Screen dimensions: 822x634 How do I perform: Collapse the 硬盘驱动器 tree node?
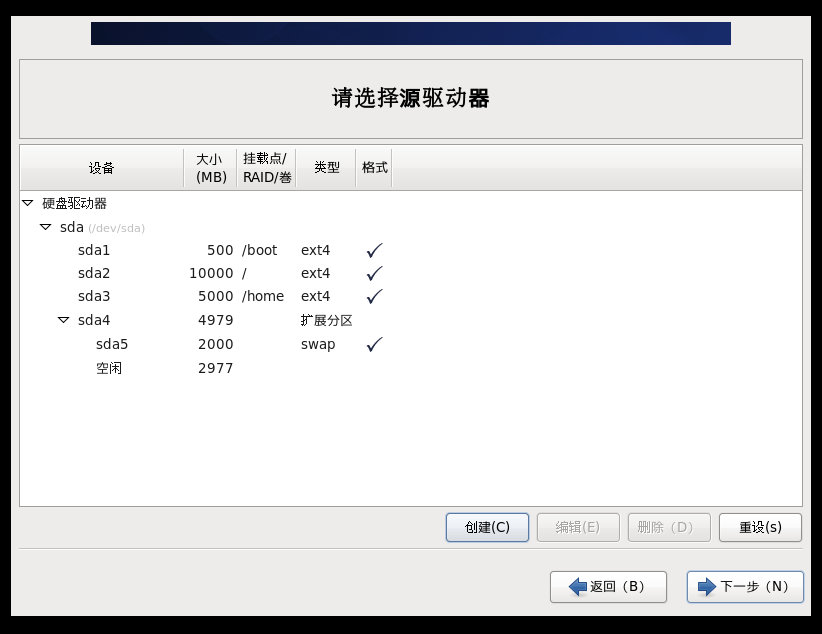pos(28,203)
